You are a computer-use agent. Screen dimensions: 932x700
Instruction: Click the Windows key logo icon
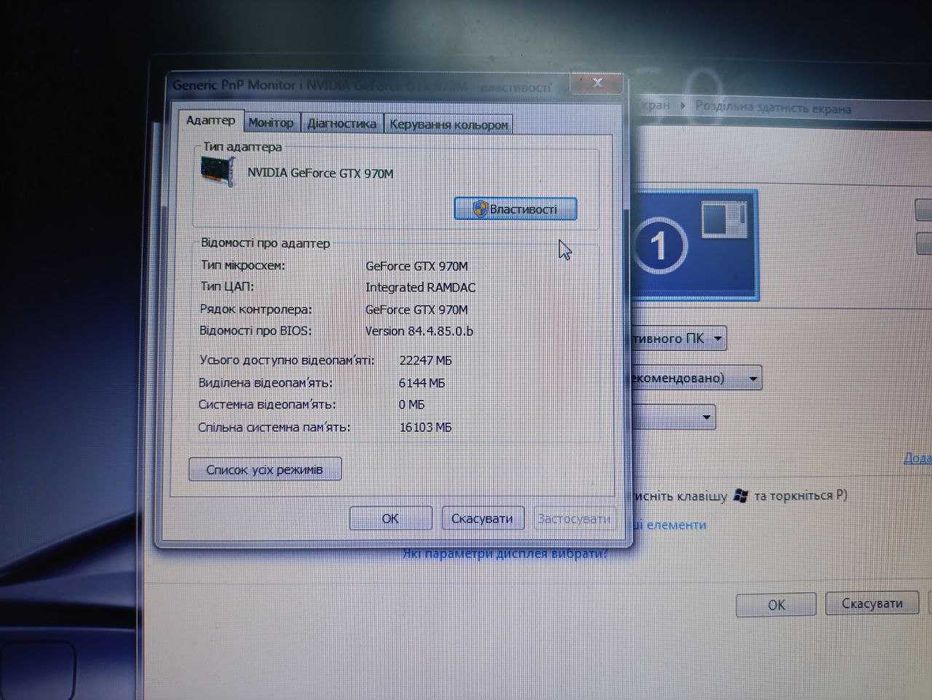[741, 496]
